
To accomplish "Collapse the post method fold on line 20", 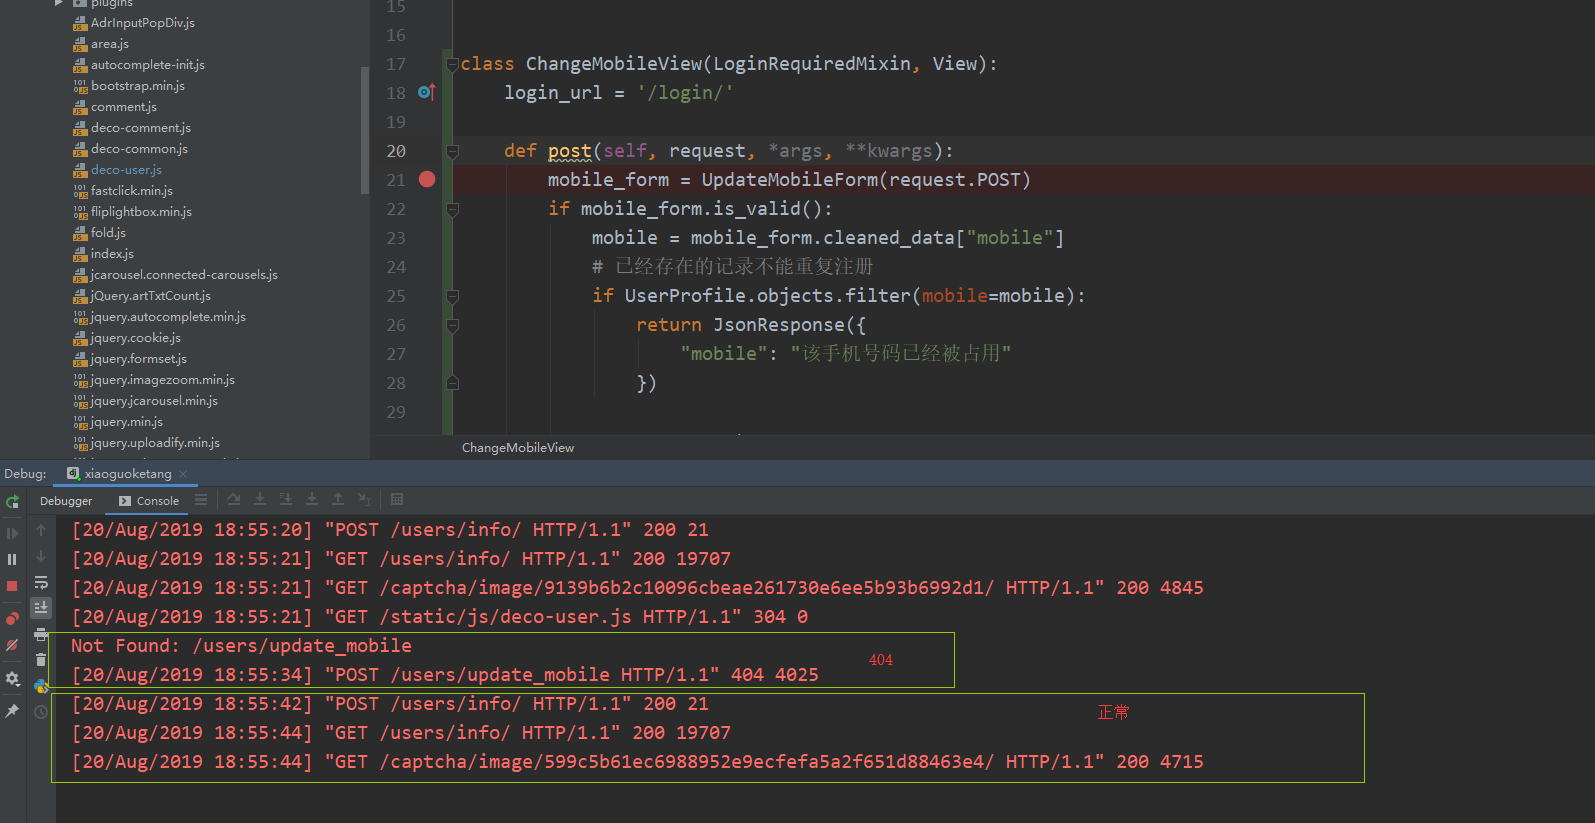I will [x=452, y=151].
